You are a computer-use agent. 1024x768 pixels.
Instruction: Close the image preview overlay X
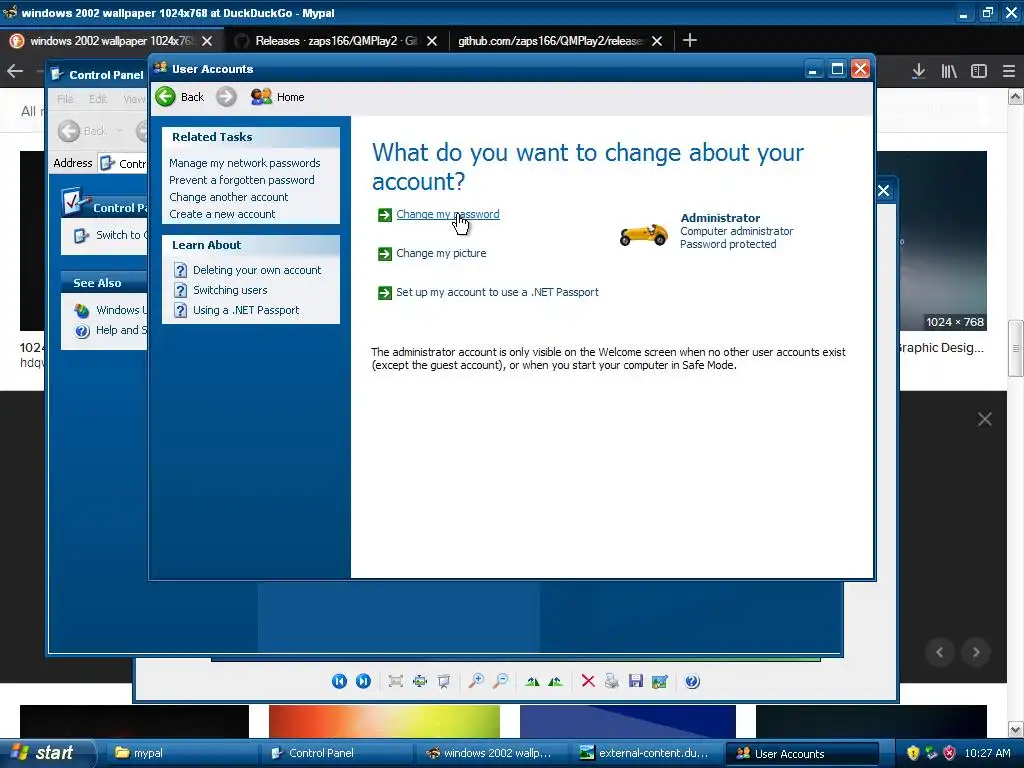(984, 419)
